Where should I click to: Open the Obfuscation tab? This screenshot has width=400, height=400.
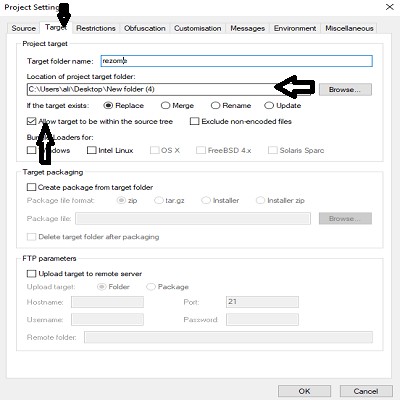coord(145,28)
